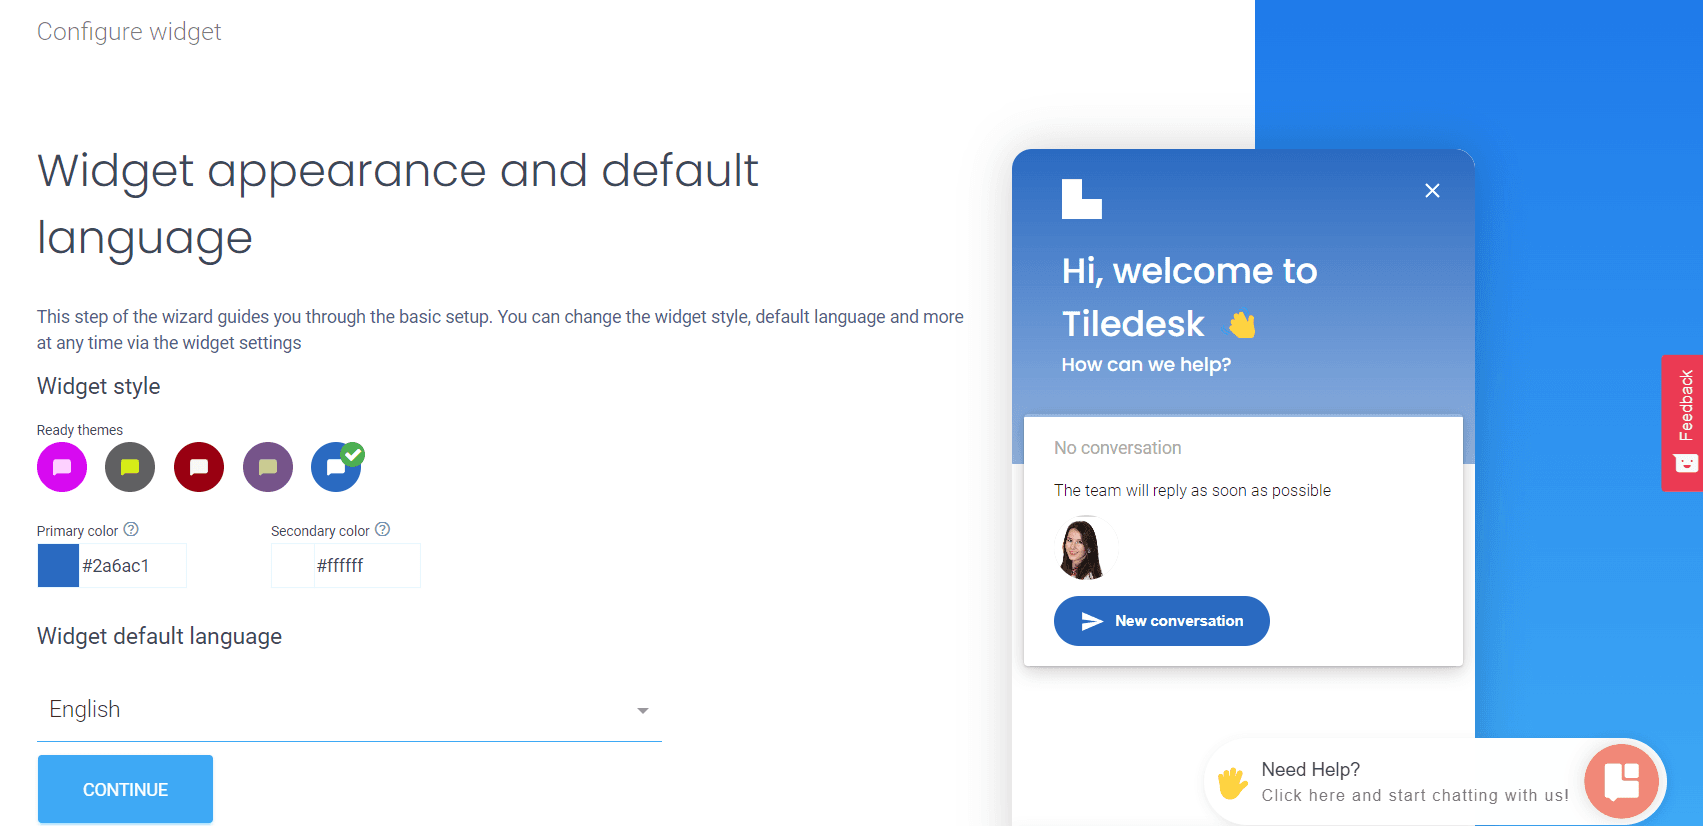Click the 'No conversation' text
Screen dimensions: 1703x826
(x=1118, y=448)
